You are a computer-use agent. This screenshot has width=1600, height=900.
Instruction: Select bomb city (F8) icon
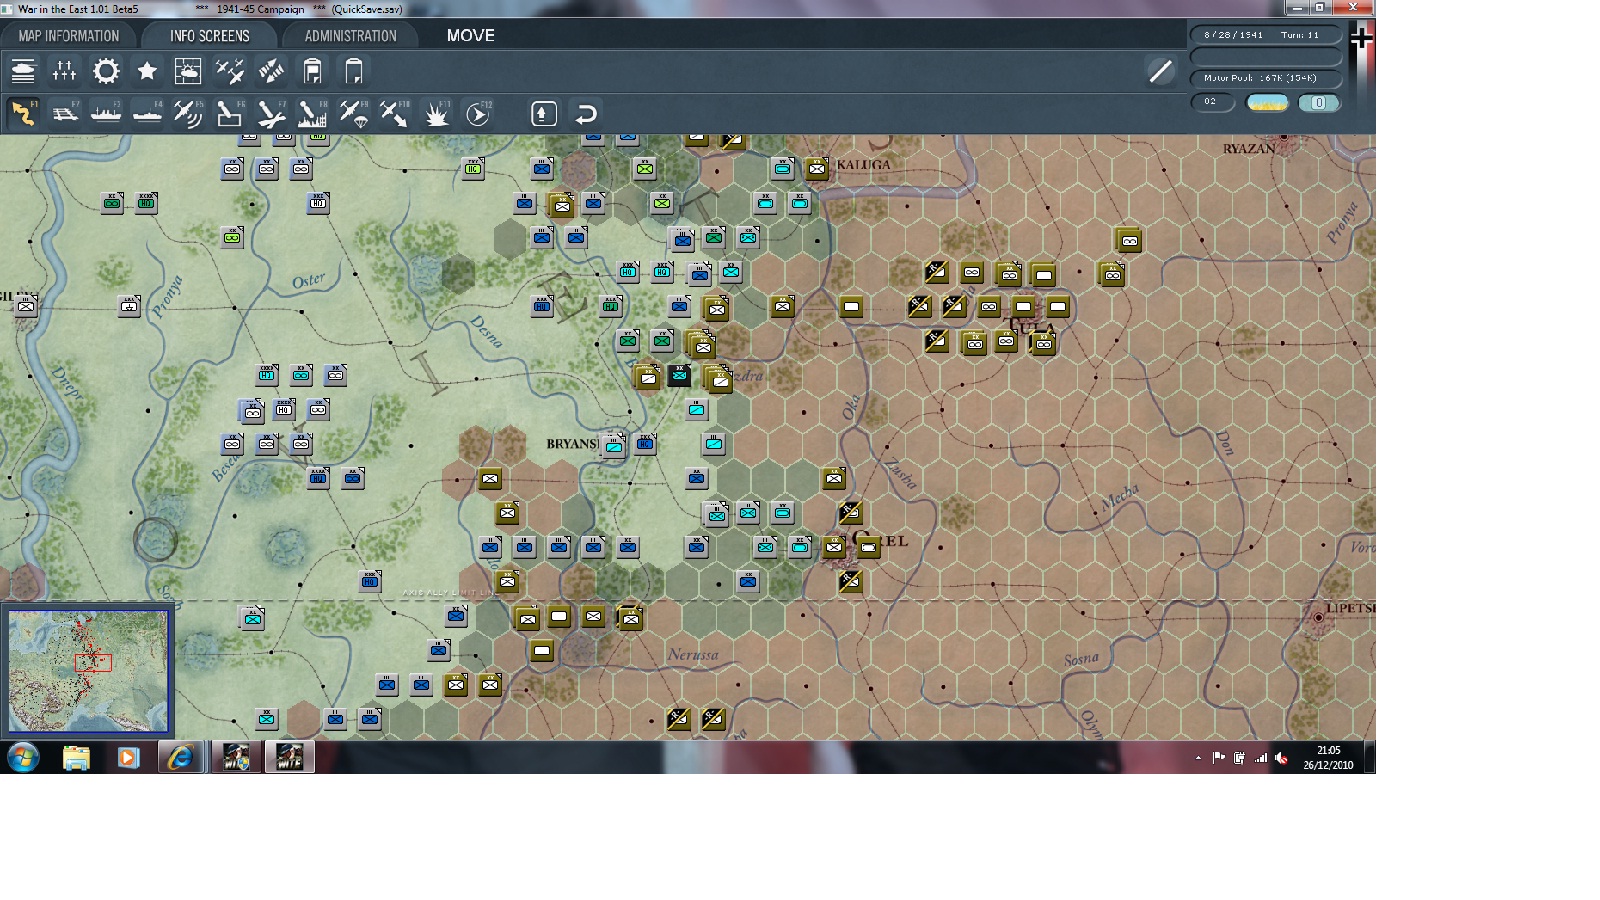click(x=312, y=113)
